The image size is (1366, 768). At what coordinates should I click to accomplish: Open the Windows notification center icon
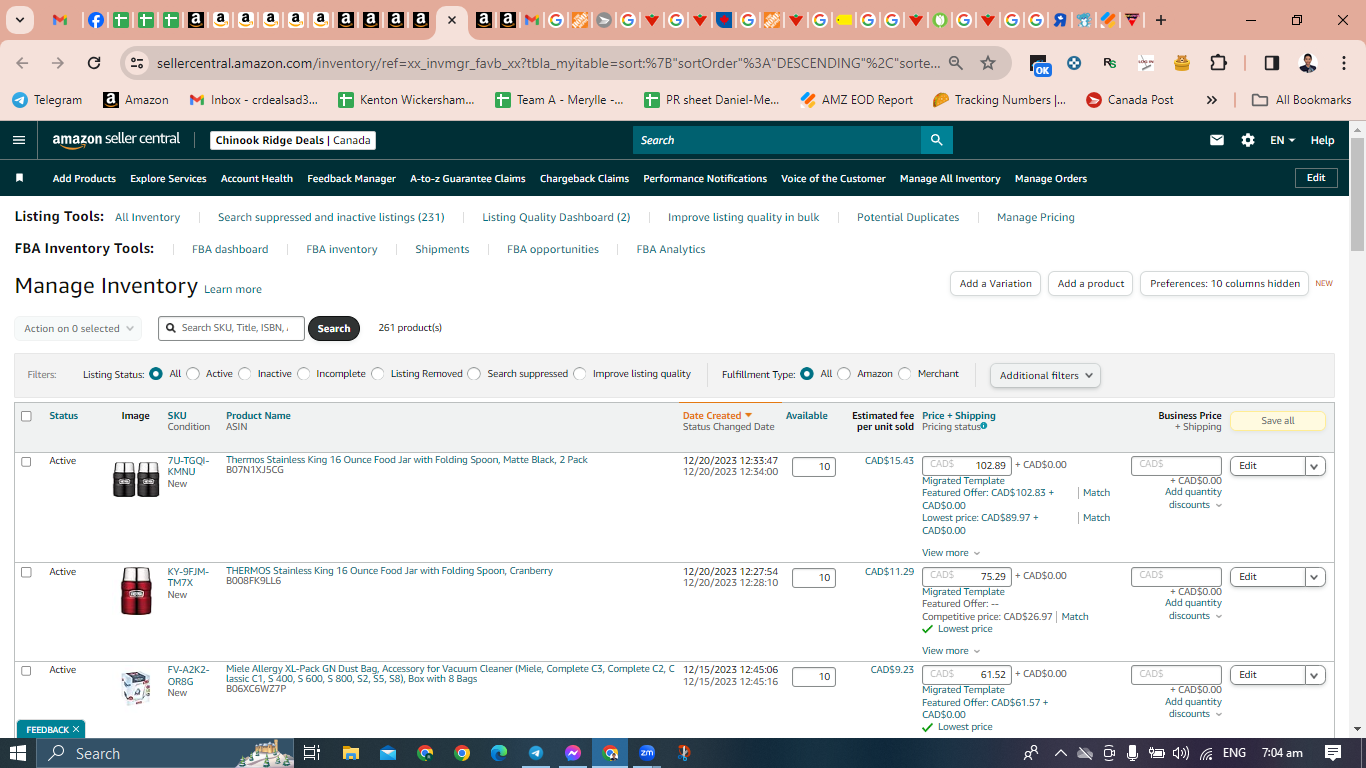1333,753
